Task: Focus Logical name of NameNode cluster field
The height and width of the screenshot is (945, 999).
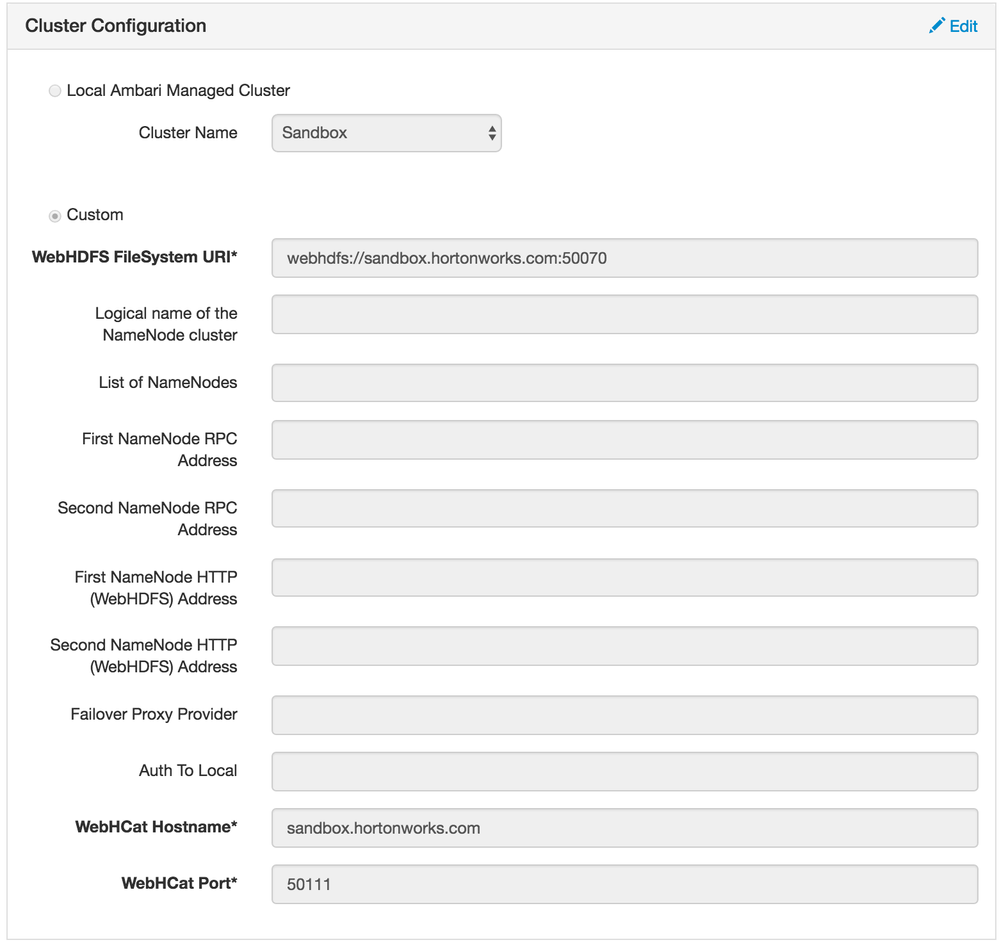Action: pos(624,314)
